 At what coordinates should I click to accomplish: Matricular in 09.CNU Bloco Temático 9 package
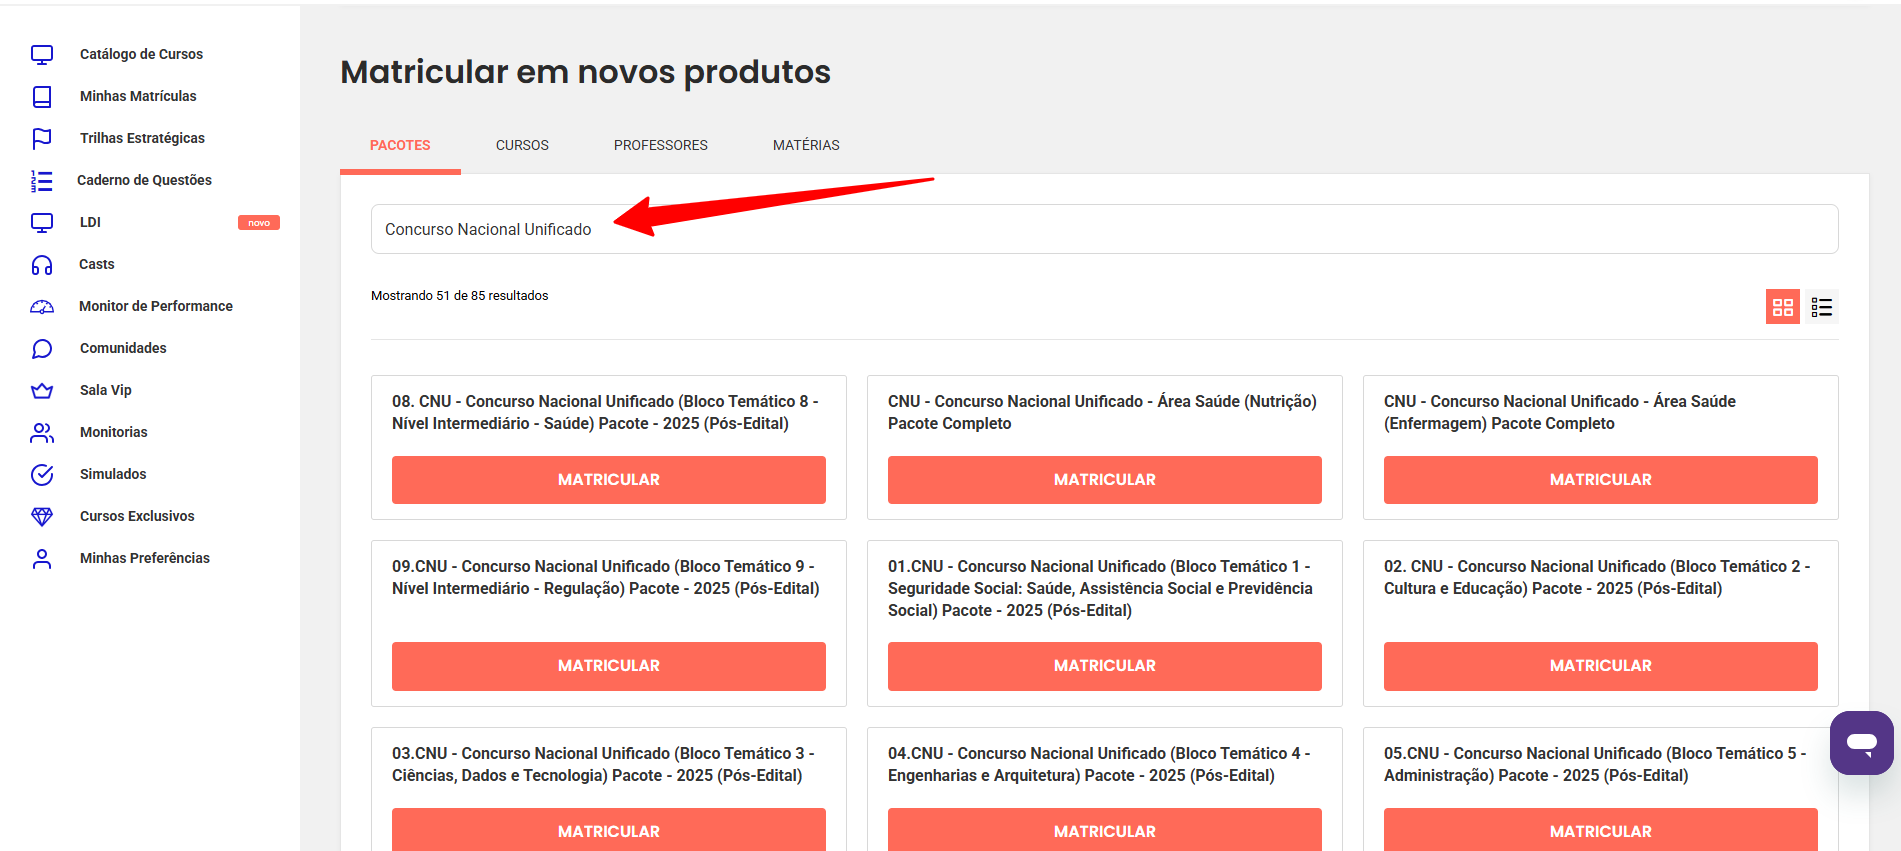pos(609,666)
